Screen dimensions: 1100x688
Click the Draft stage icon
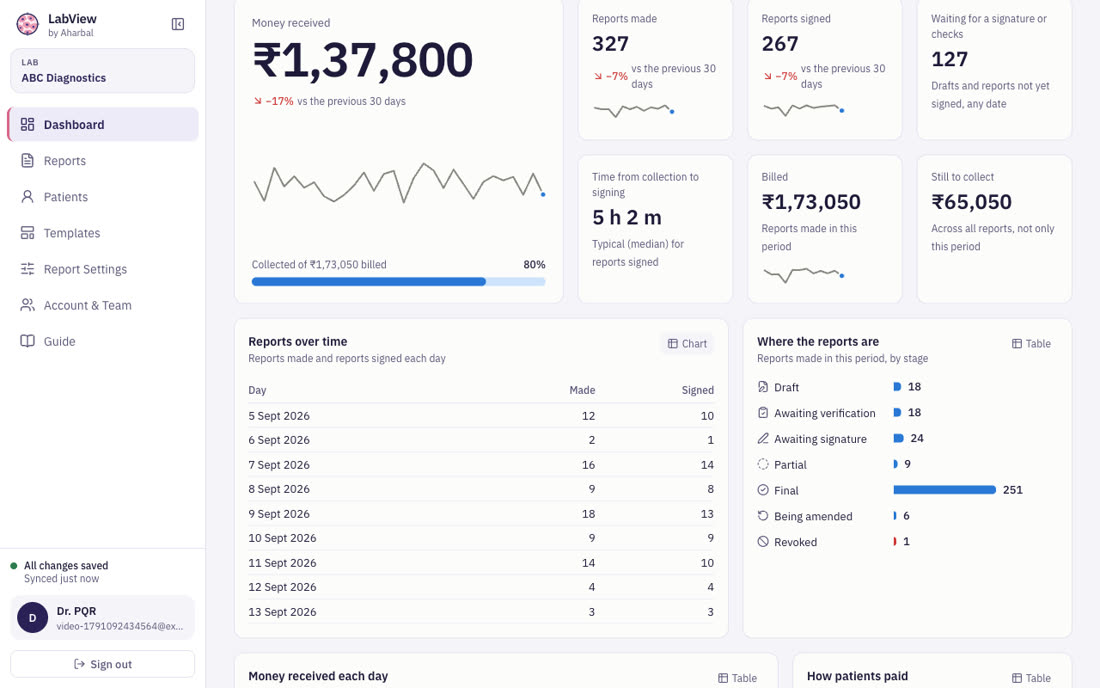(x=763, y=387)
